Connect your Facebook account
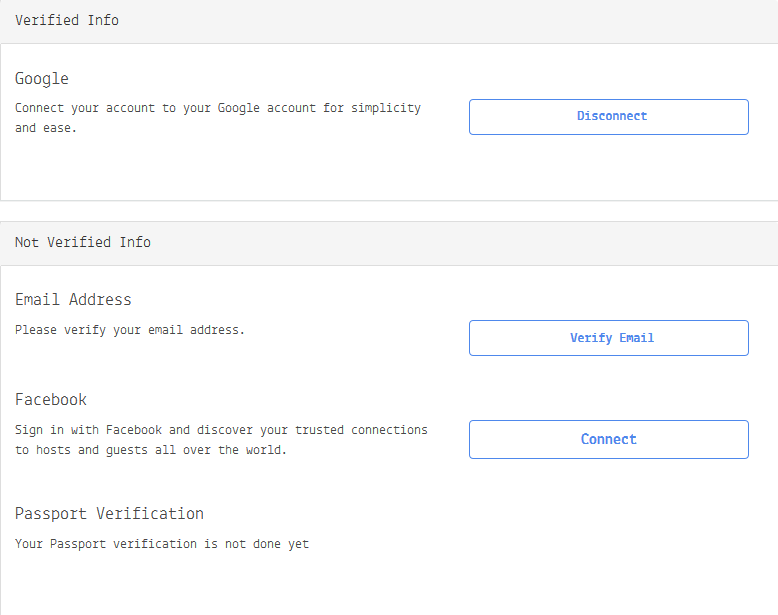Viewport: 778px width, 615px height. click(609, 439)
